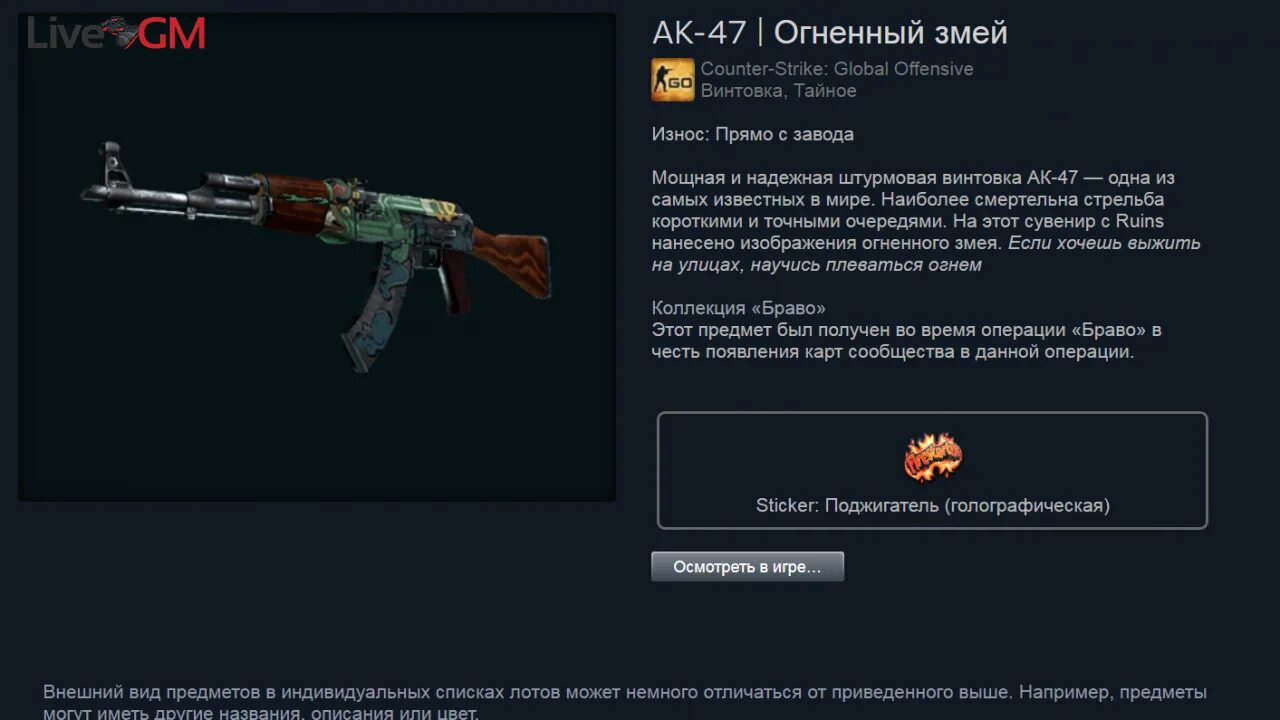Click the AK-47 | Огненный змей title

pyautogui.click(x=830, y=33)
